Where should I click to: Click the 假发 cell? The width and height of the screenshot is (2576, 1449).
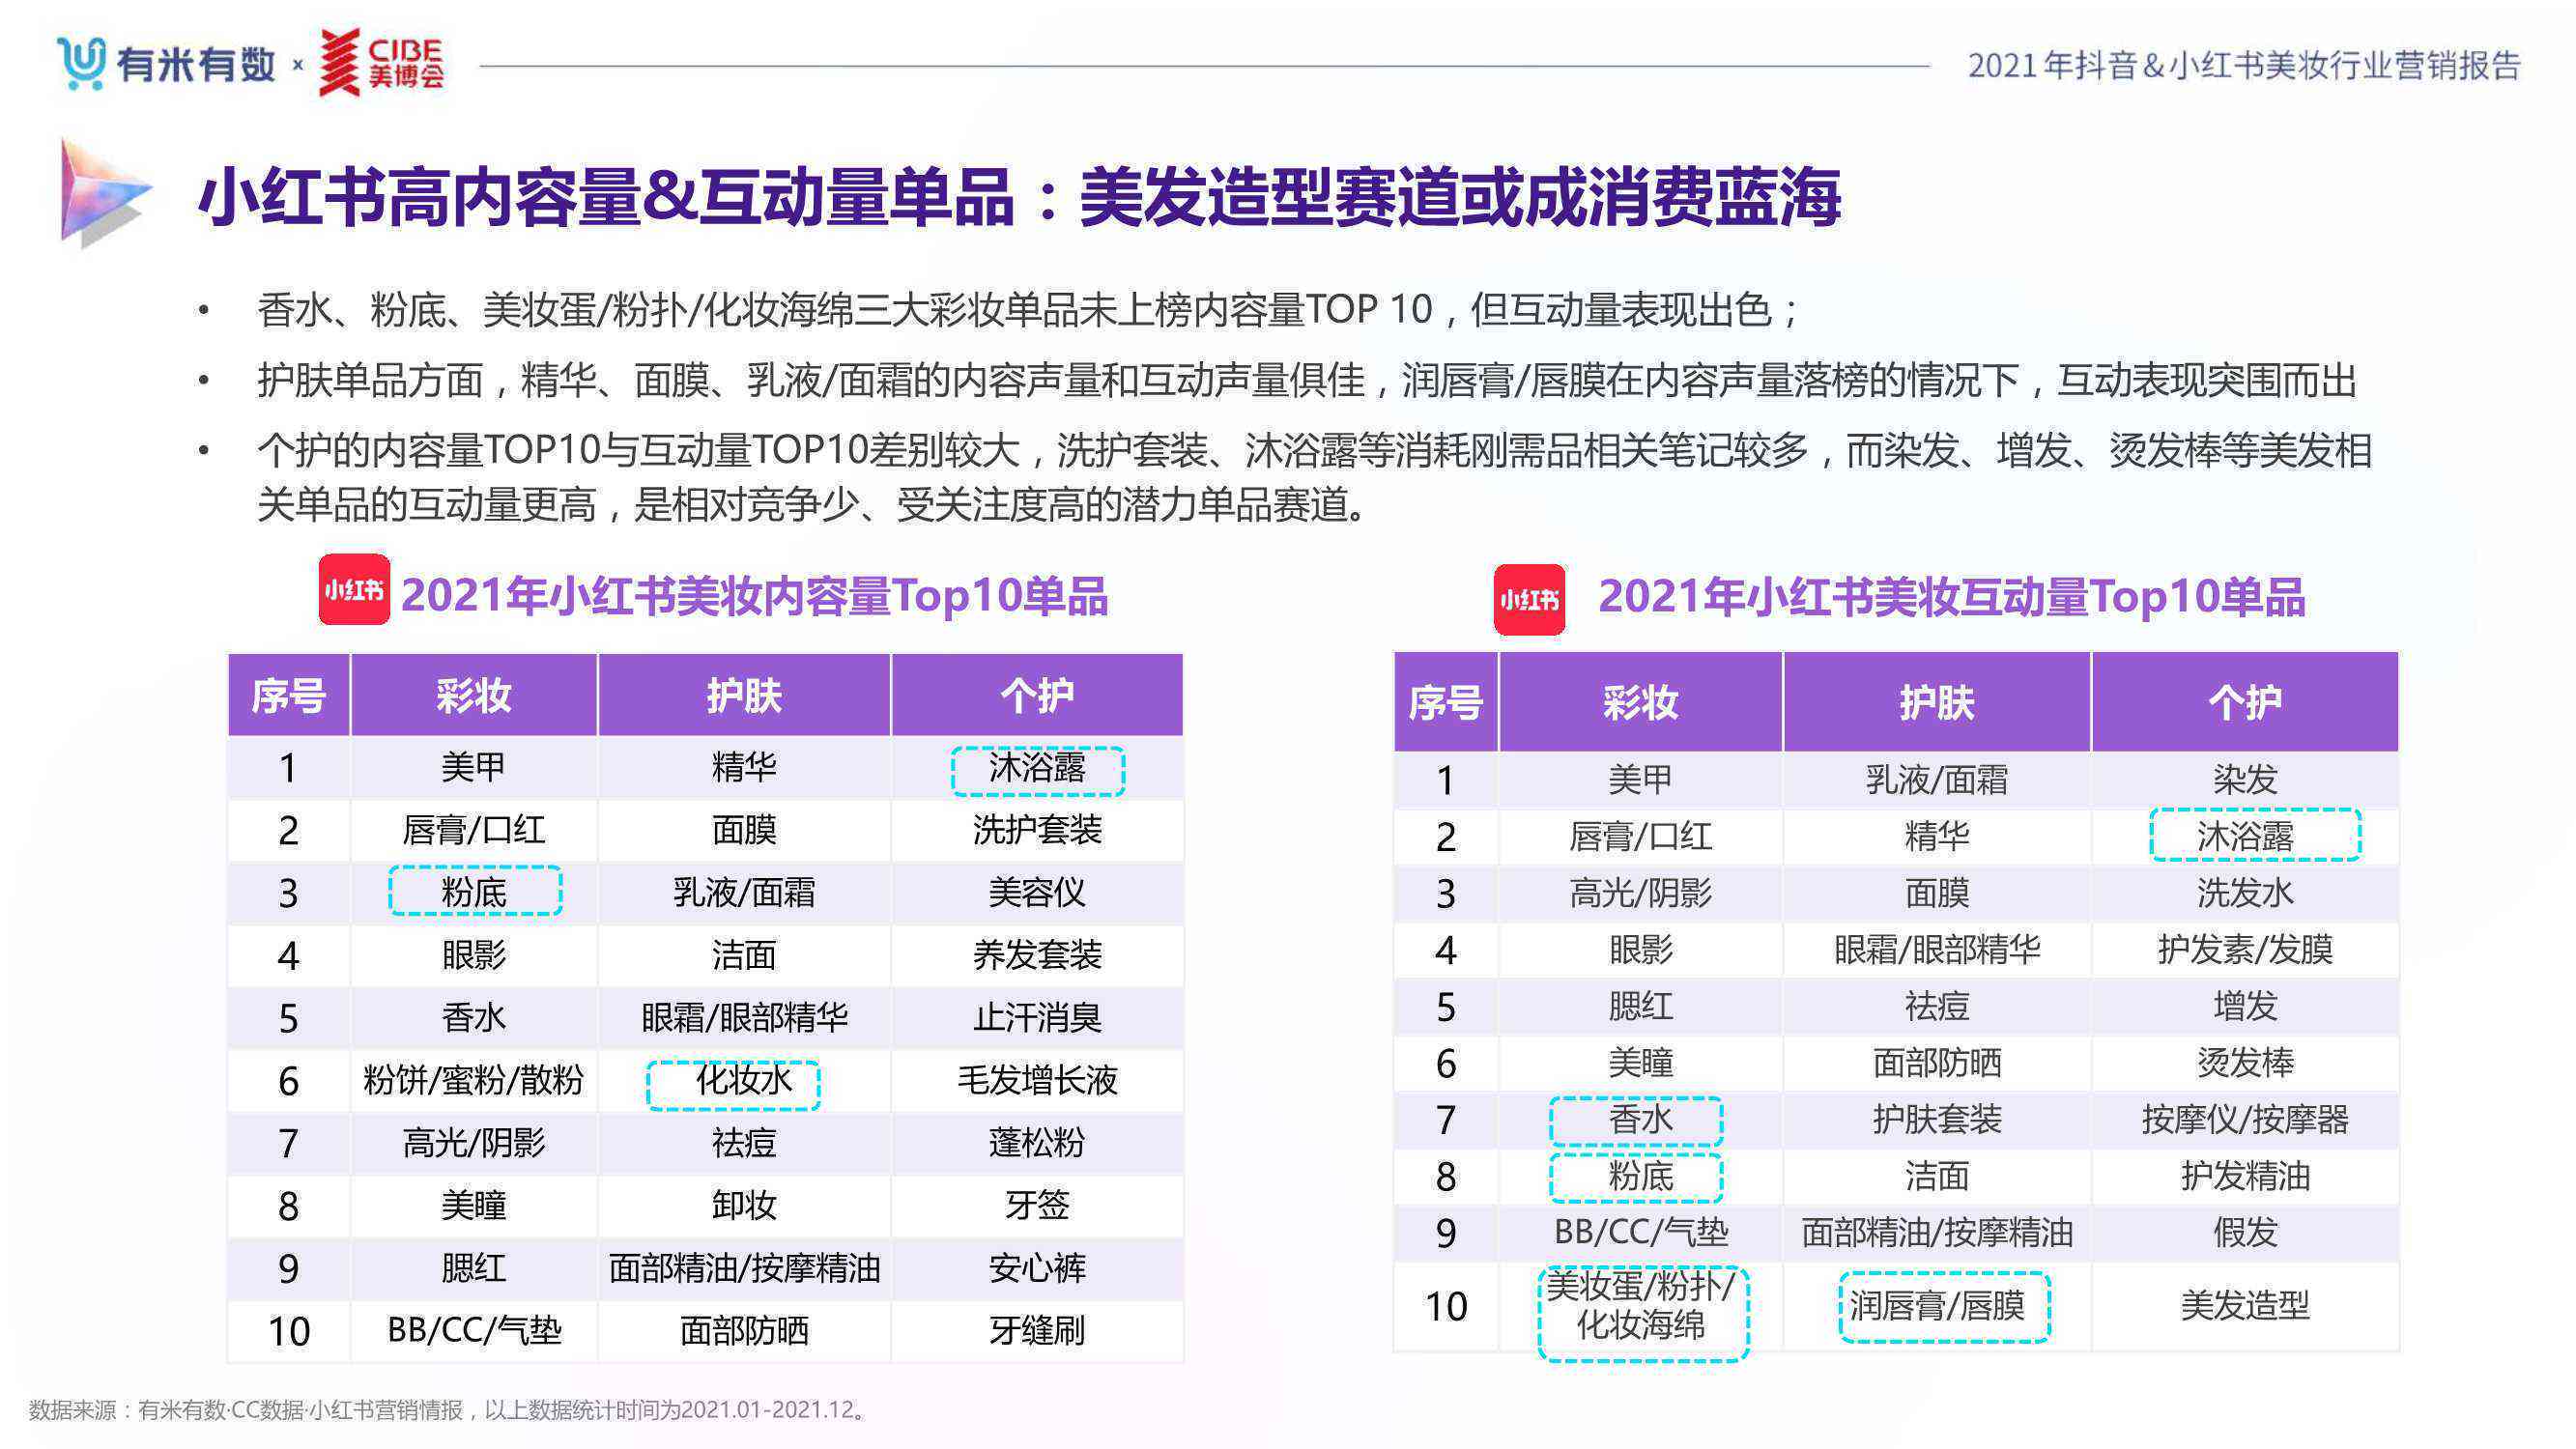click(2245, 1232)
